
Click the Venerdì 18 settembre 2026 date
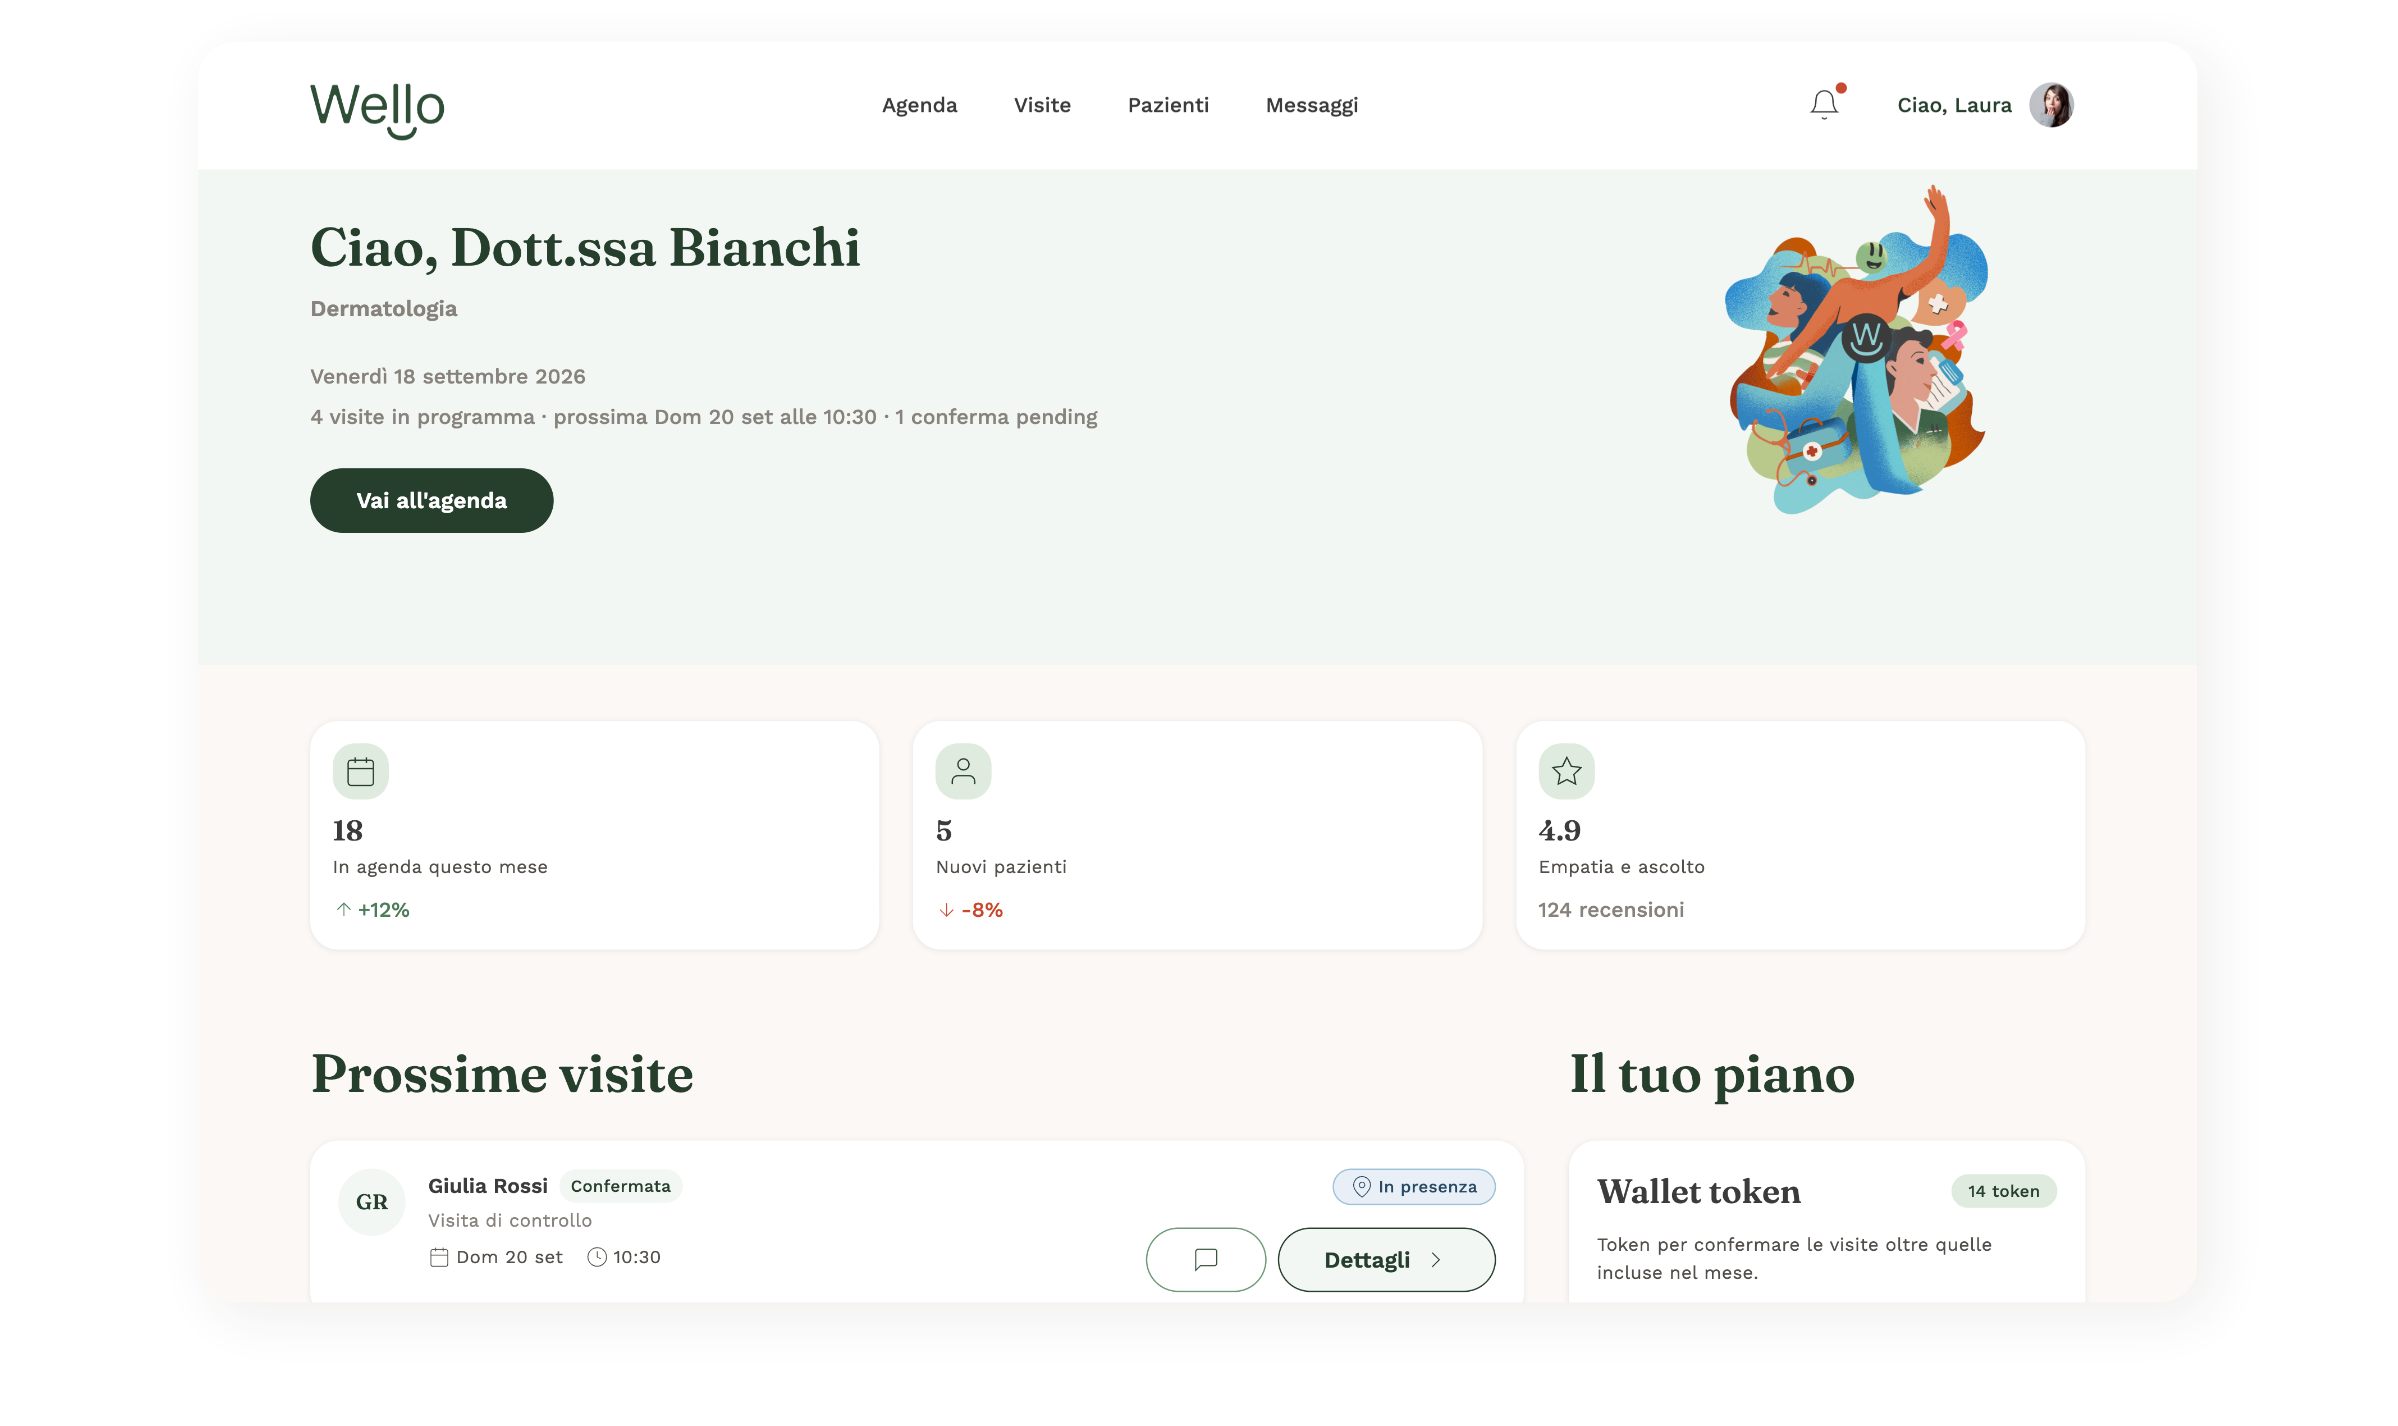[448, 377]
